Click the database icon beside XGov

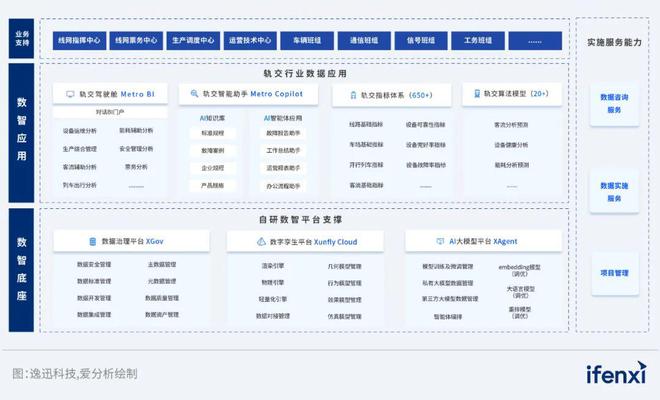[93, 241]
